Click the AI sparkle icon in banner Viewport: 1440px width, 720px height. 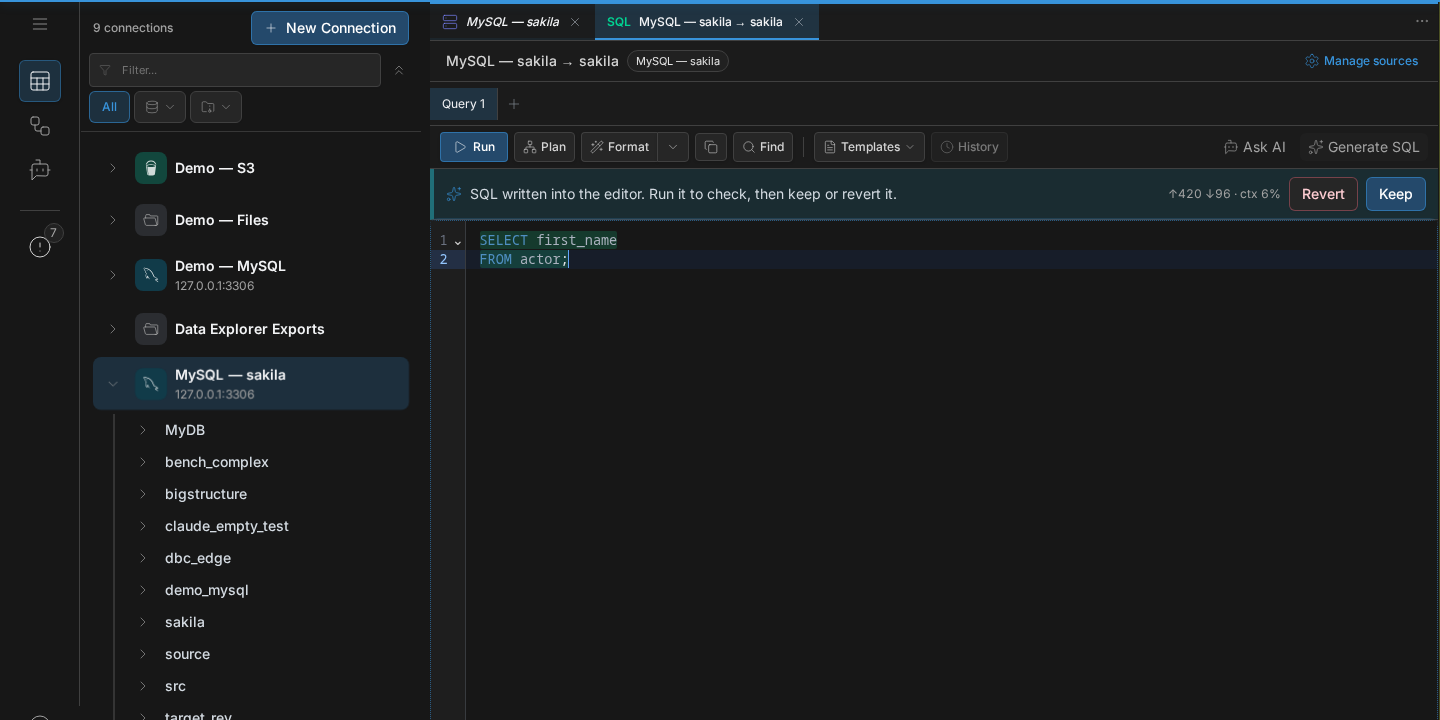454,194
